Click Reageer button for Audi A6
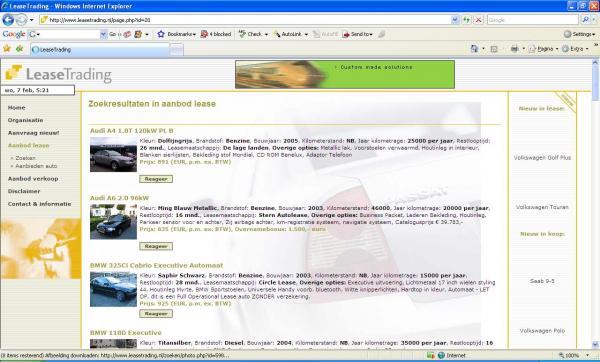This screenshot has width=600, height=362. [x=156, y=246]
